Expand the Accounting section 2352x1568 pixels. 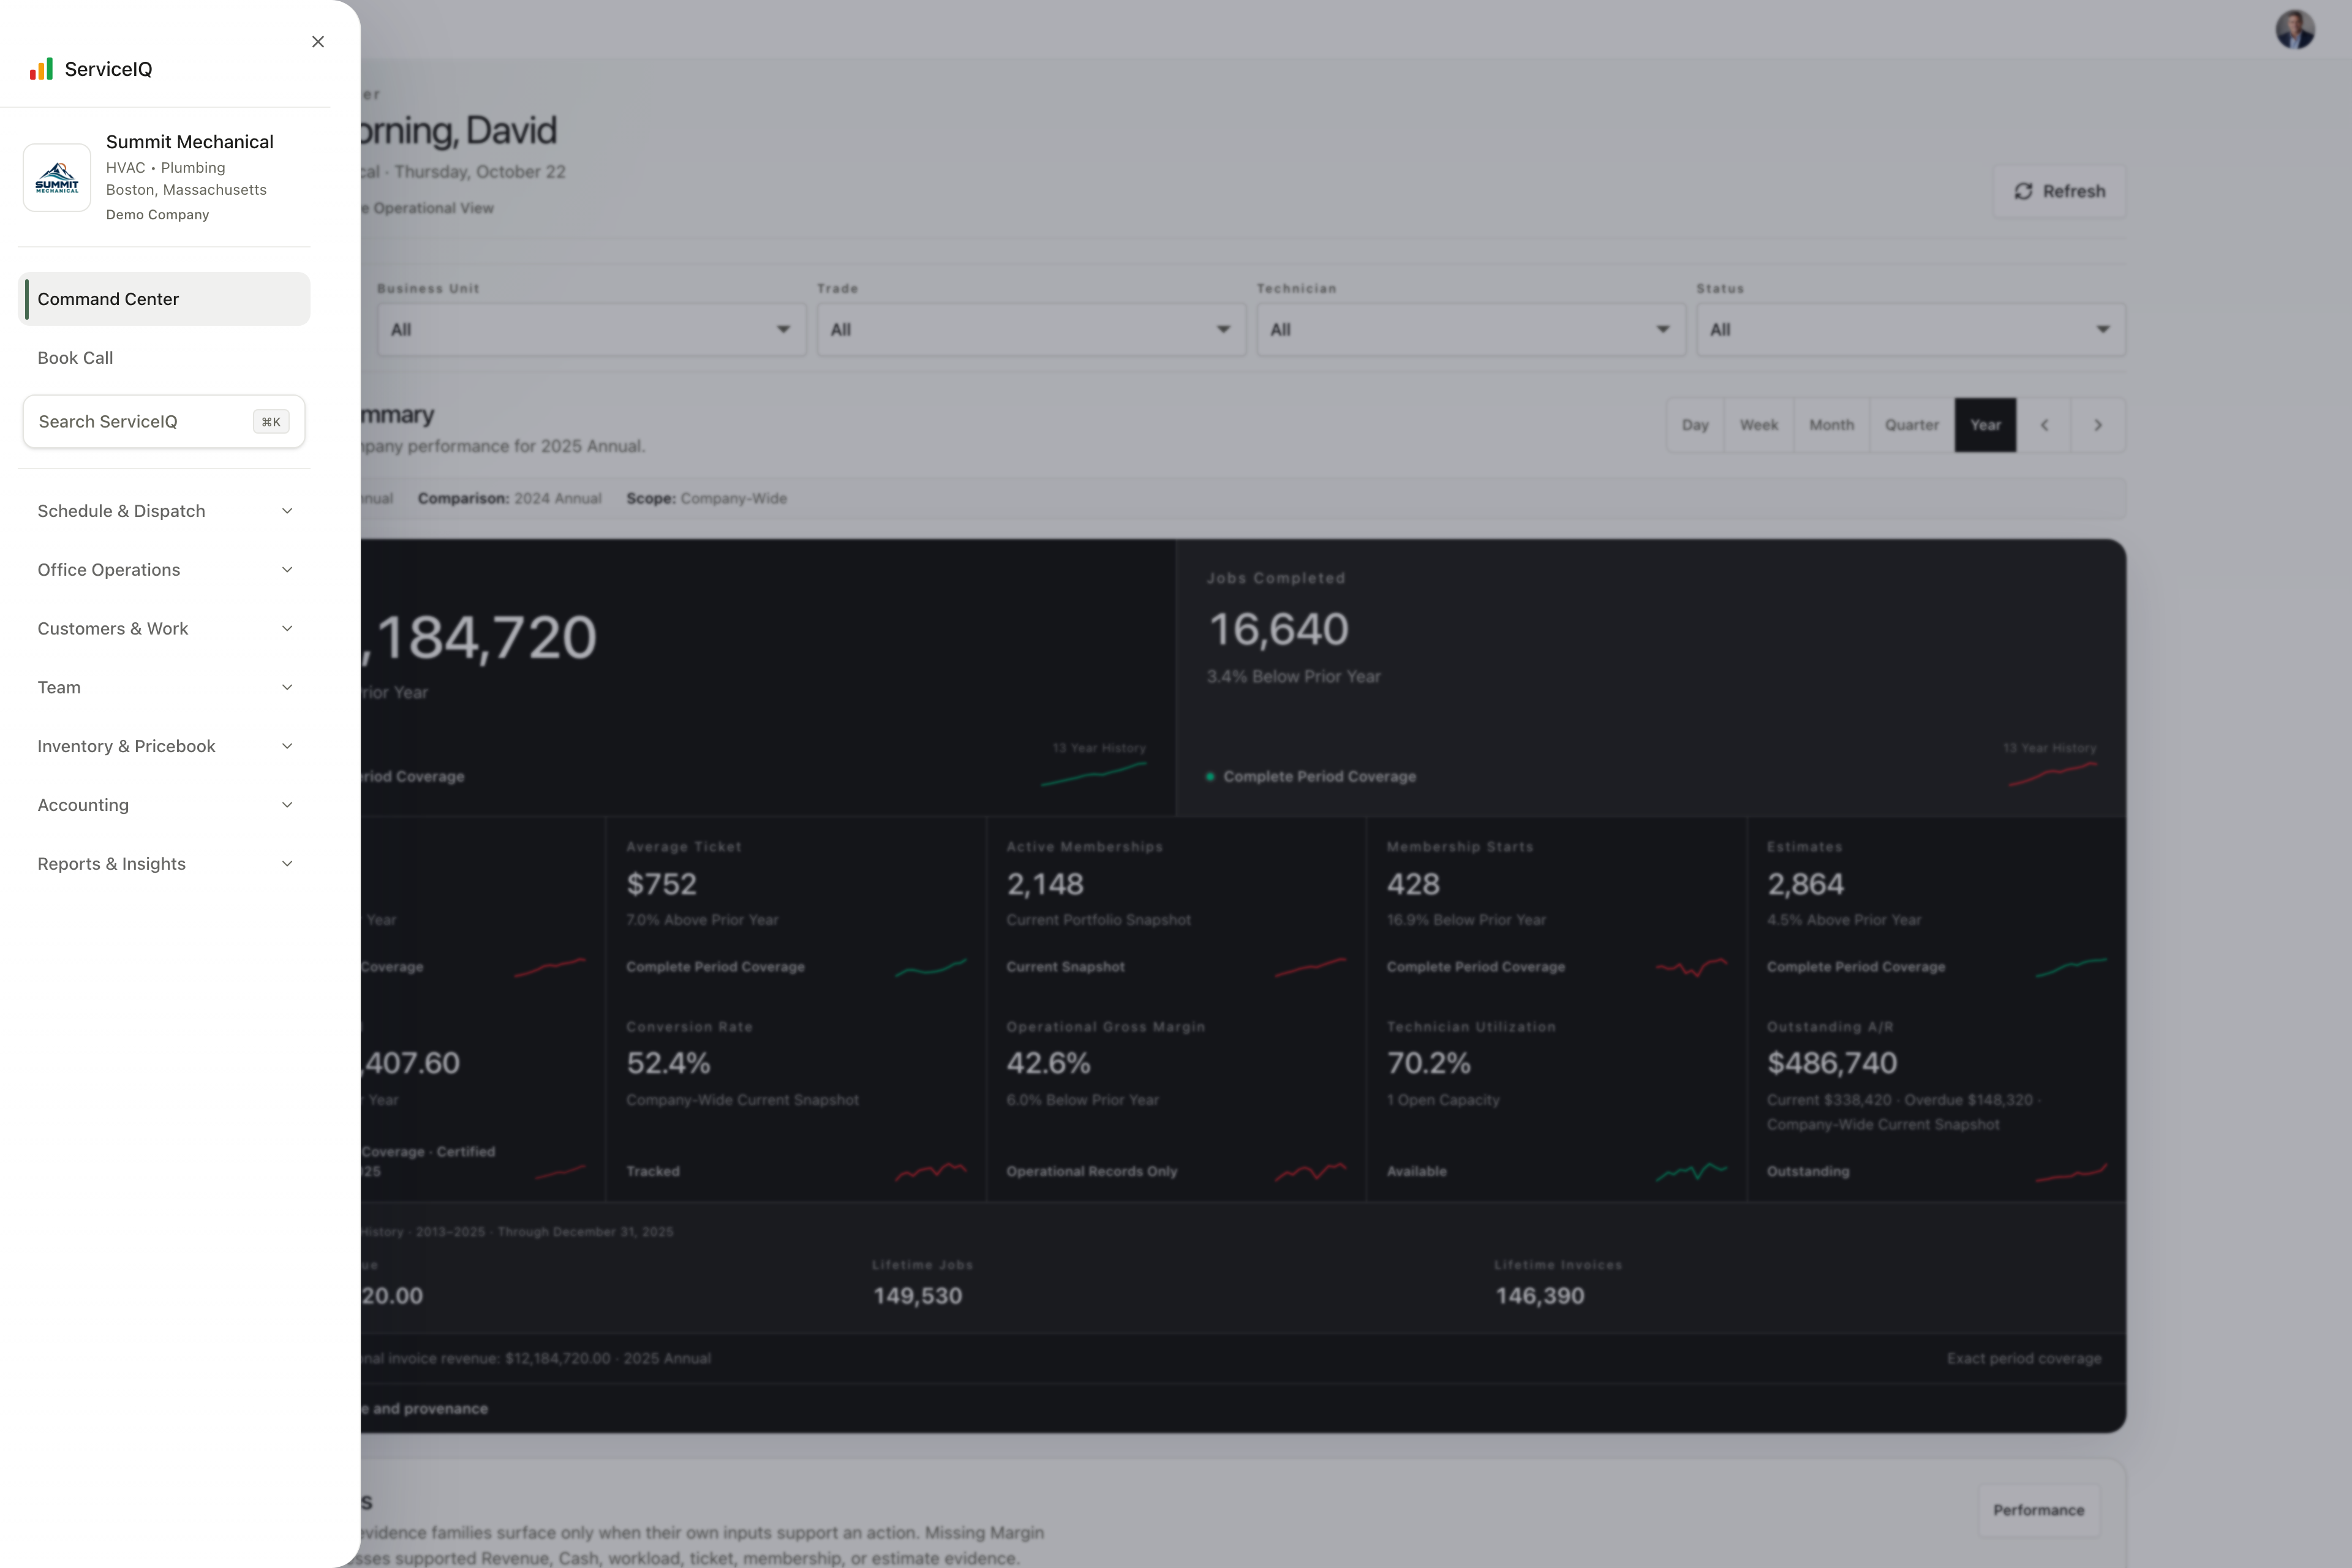click(164, 805)
